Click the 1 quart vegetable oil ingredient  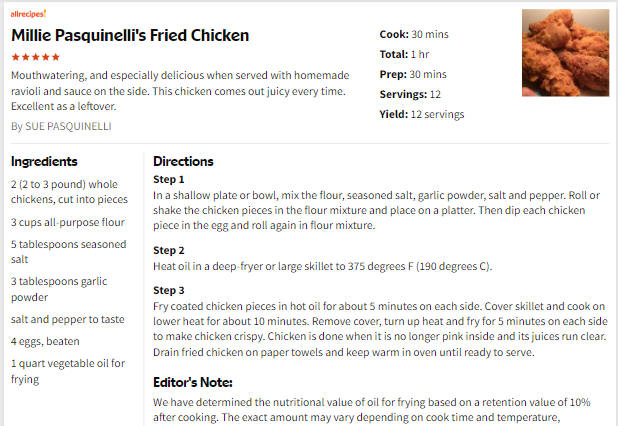click(x=68, y=371)
